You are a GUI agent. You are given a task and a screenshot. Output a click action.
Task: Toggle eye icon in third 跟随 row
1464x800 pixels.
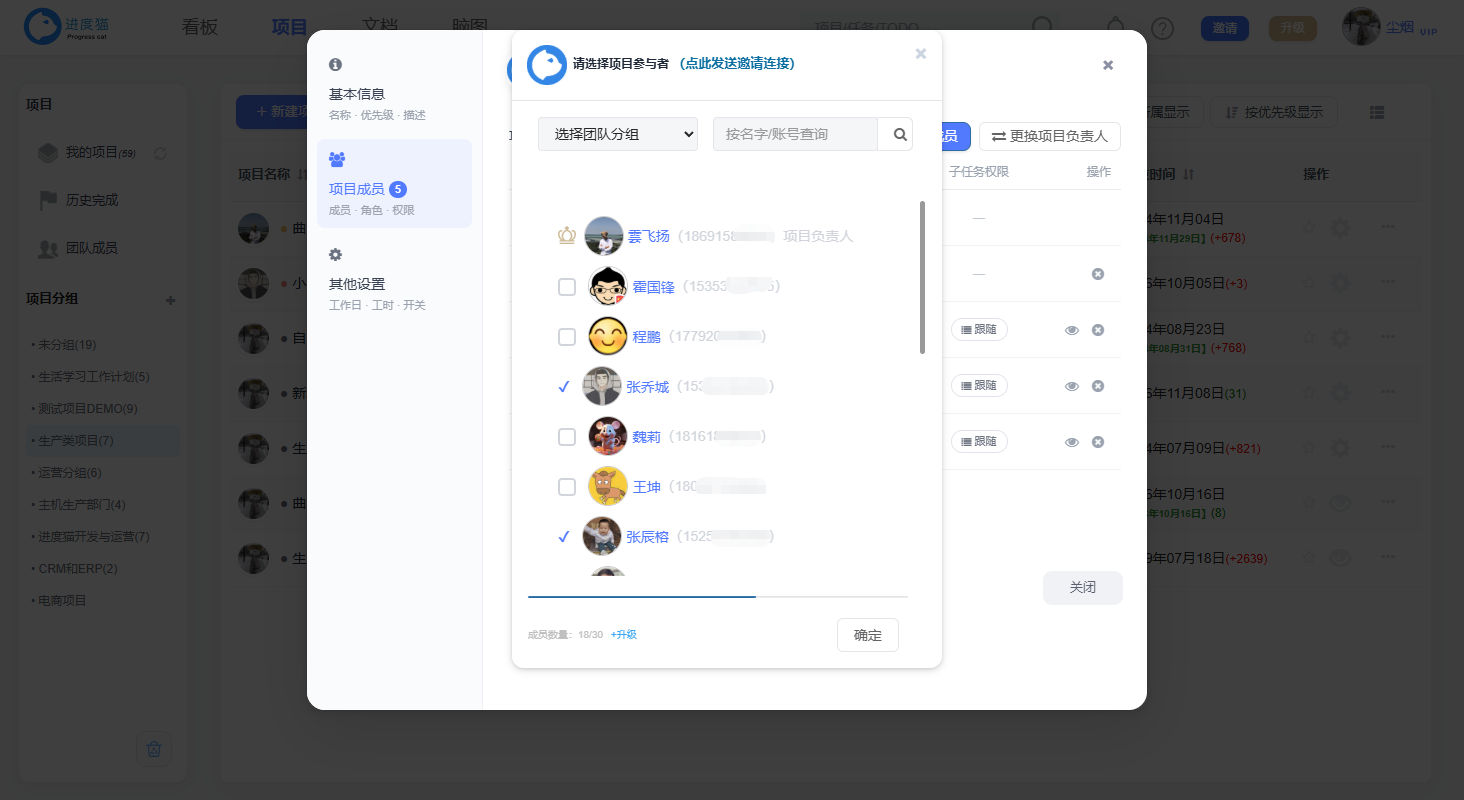pos(1072,442)
